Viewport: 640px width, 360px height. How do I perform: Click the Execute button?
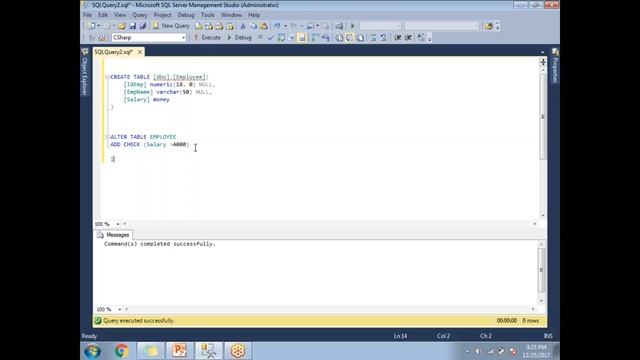click(207, 38)
